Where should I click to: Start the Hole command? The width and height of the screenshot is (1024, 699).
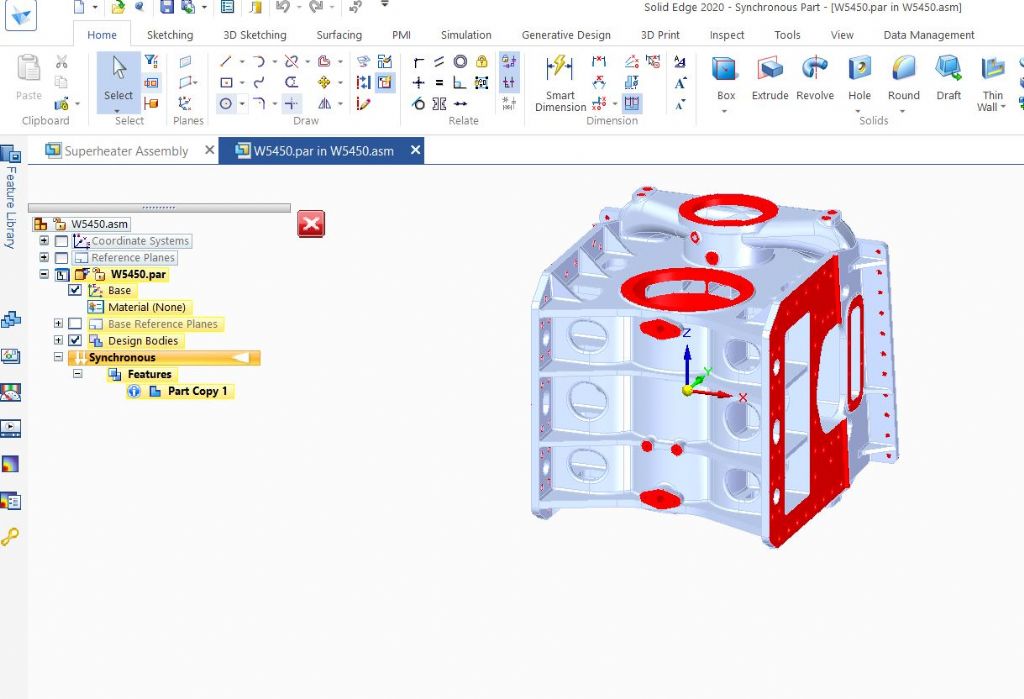[859, 78]
